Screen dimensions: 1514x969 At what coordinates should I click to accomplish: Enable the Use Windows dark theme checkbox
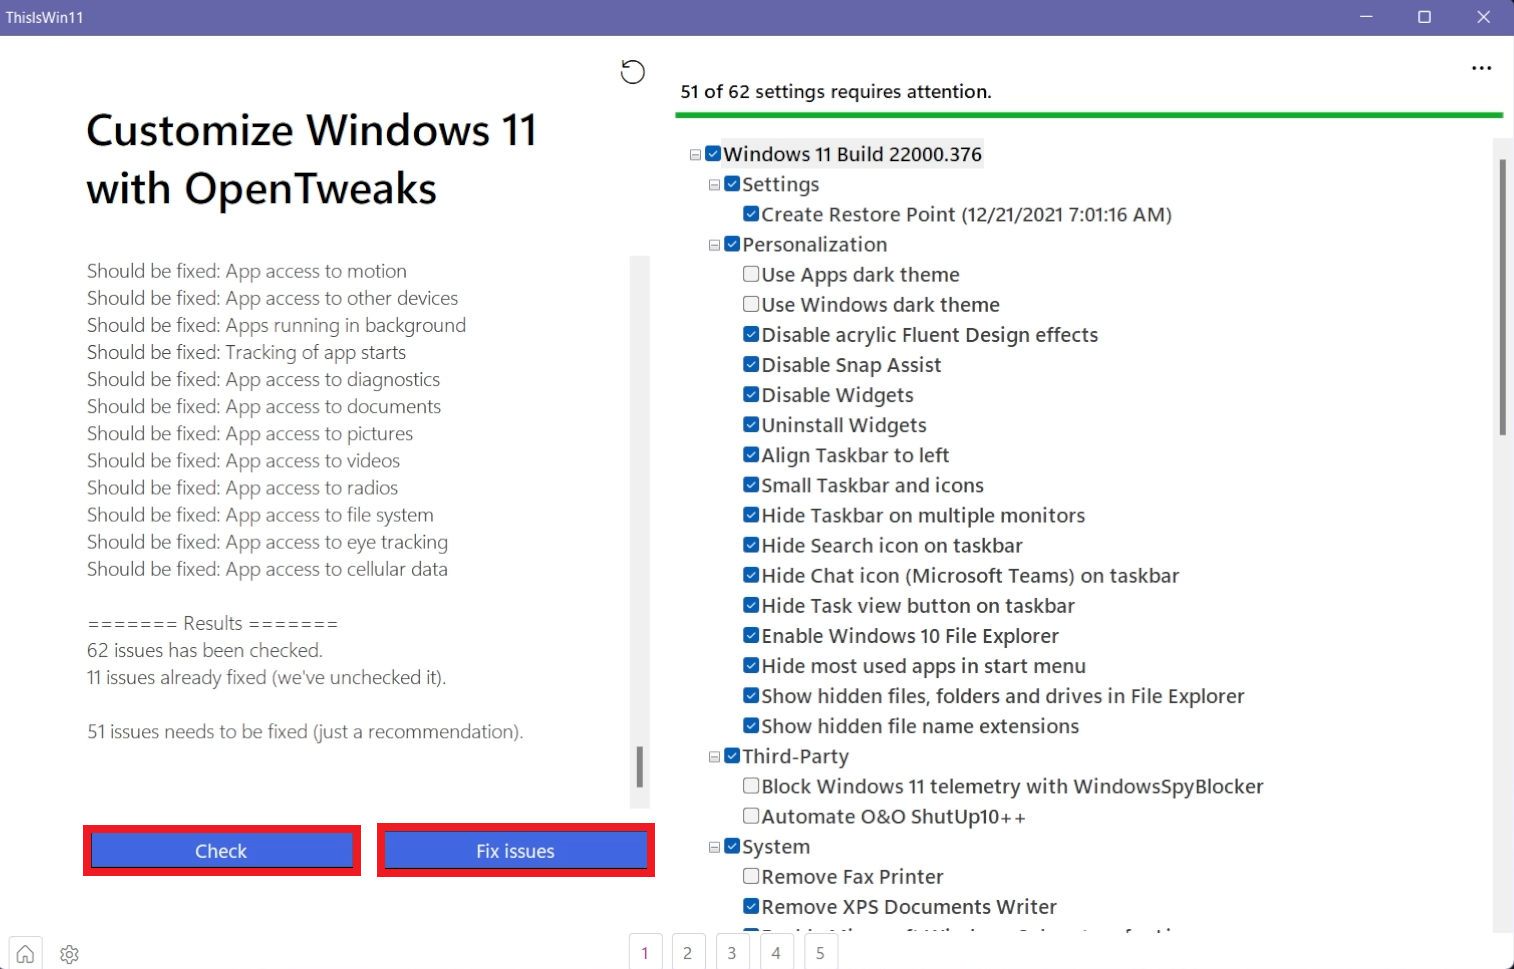pos(750,304)
